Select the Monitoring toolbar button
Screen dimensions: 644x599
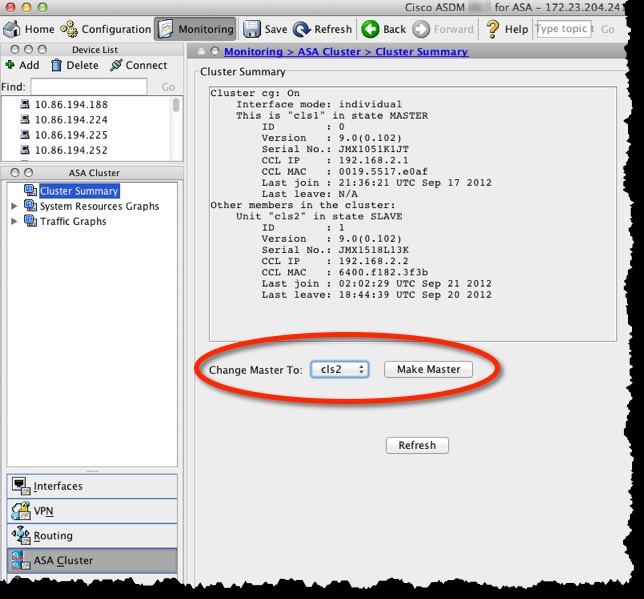pos(196,29)
